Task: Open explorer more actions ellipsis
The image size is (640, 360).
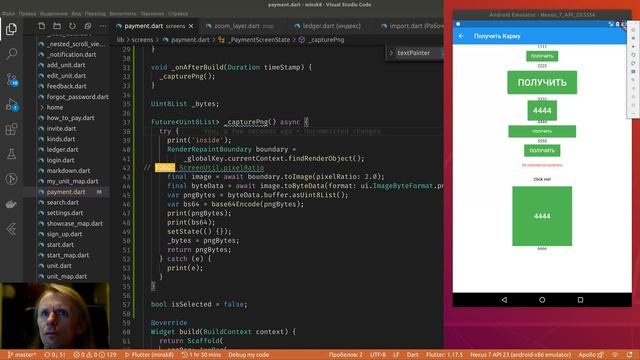Action: tap(103, 26)
